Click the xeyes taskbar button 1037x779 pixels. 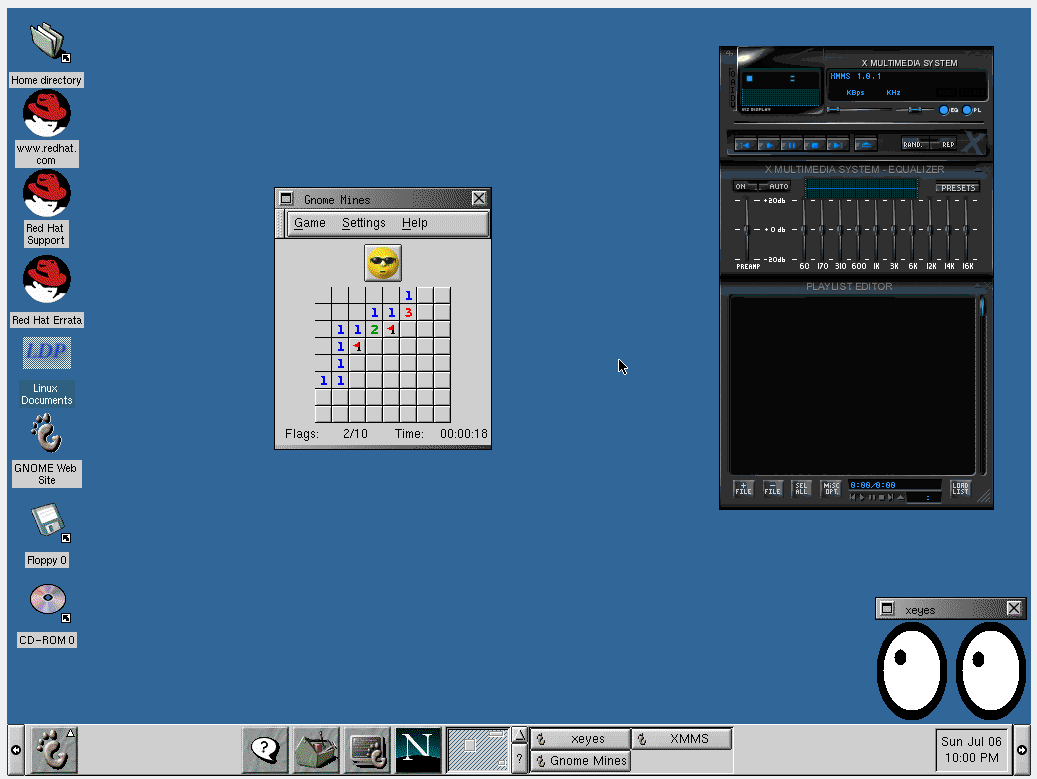coord(581,739)
